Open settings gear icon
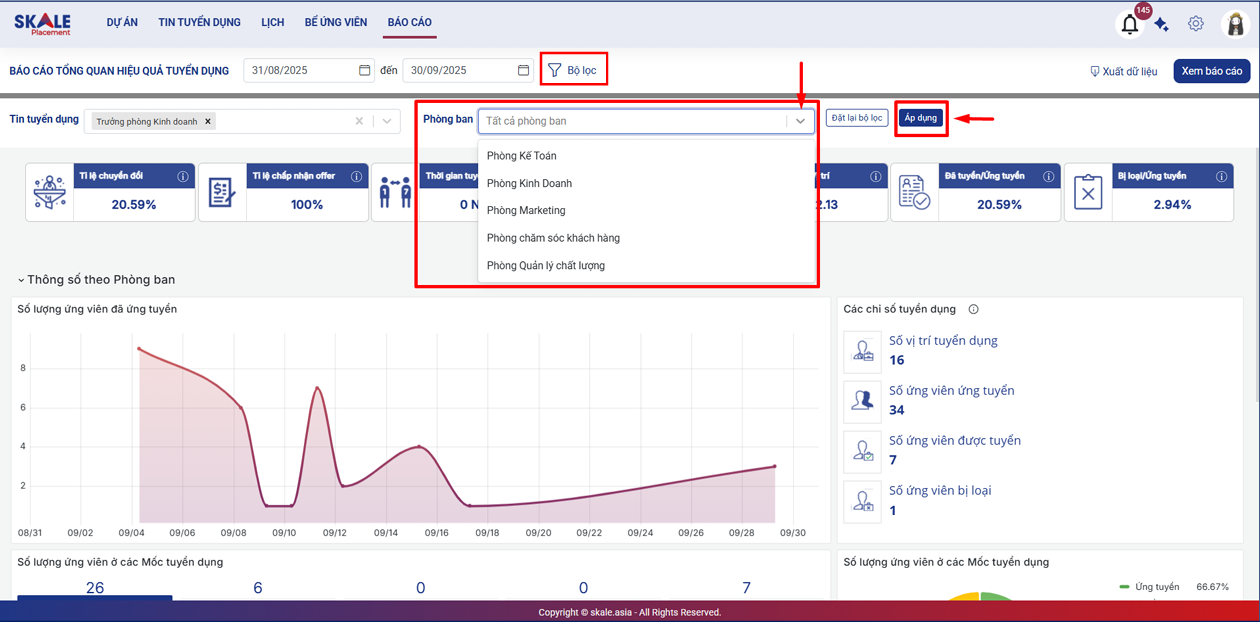Image resolution: width=1260 pixels, height=622 pixels. 1196,23
